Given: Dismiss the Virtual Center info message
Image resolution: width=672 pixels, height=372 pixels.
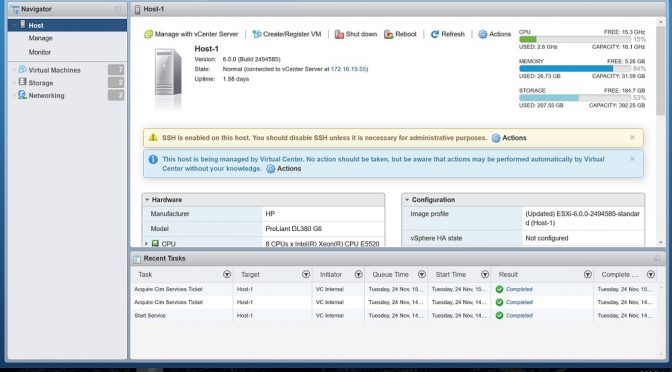Looking at the screenshot, I should (x=632, y=159).
